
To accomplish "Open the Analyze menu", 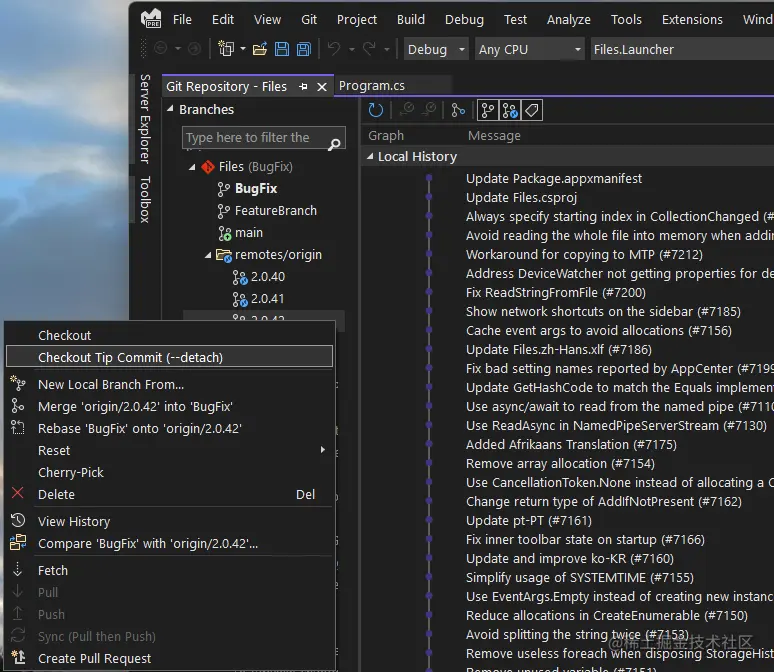I will click(569, 19).
